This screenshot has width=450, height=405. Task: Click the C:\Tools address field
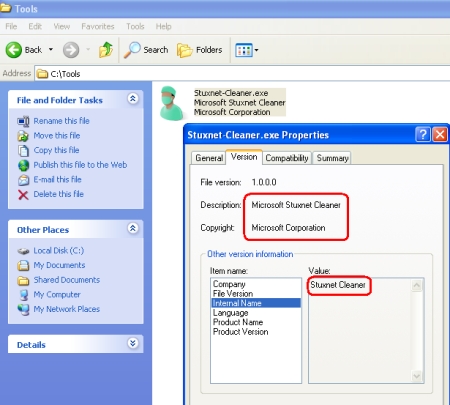click(242, 74)
